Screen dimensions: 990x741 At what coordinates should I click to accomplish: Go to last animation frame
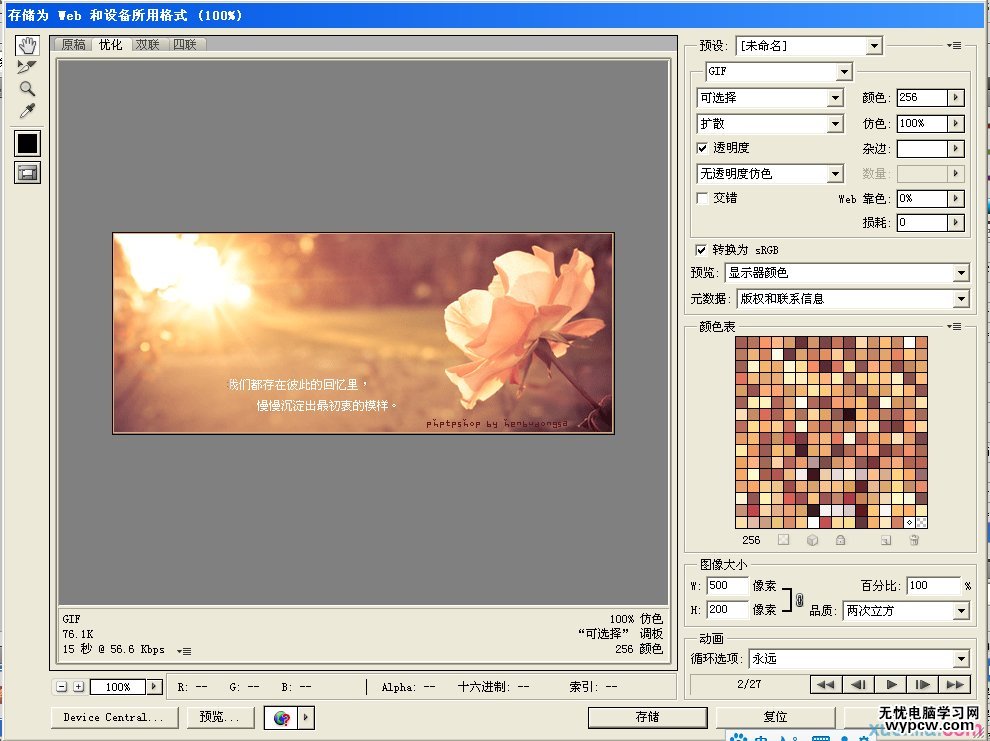[x=955, y=684]
